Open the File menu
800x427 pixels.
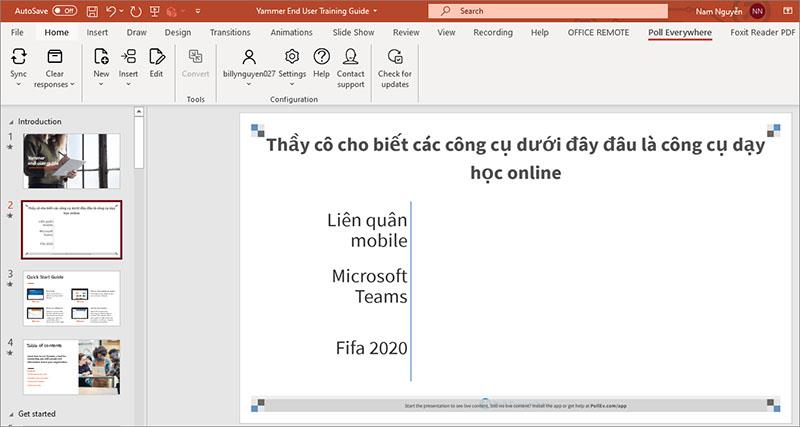[17, 32]
